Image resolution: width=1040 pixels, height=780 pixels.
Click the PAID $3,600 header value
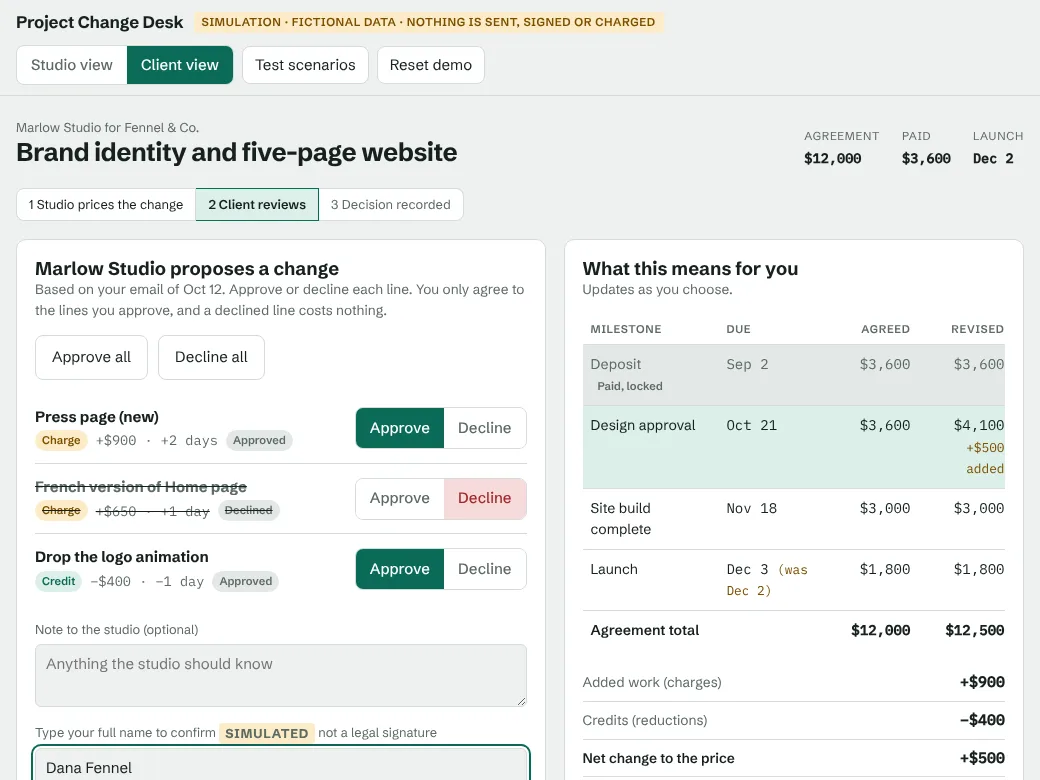926,159
